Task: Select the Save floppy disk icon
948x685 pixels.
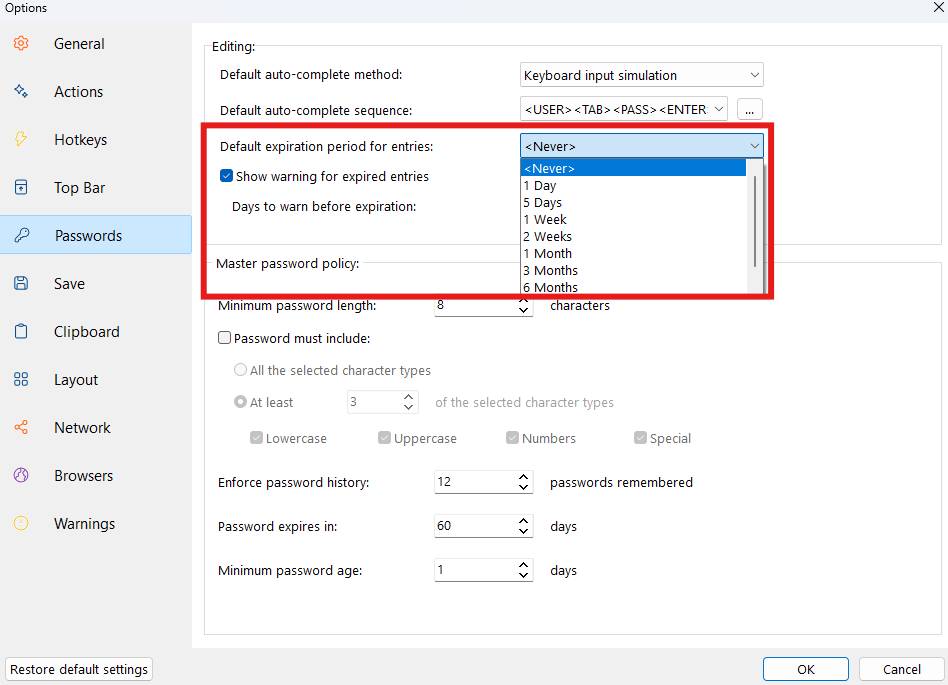Action: click(21, 283)
